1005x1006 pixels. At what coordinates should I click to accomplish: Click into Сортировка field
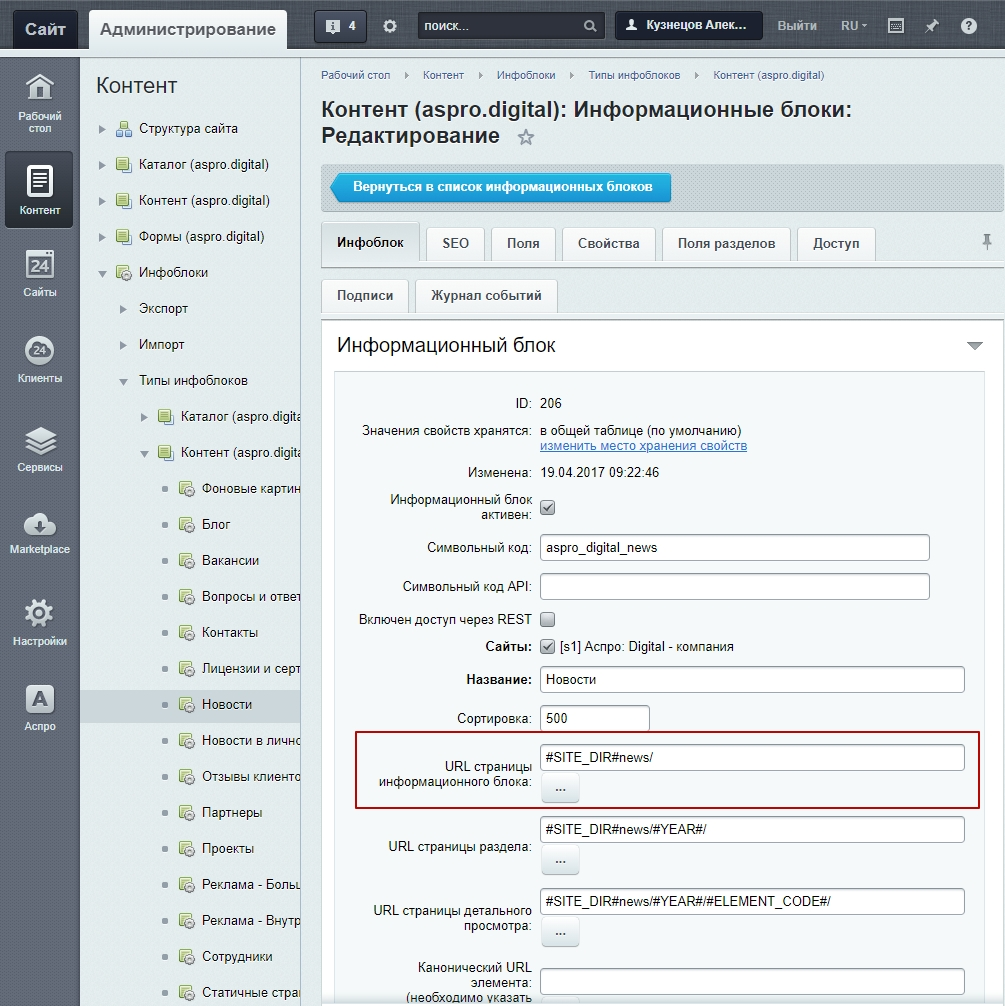tap(594, 718)
